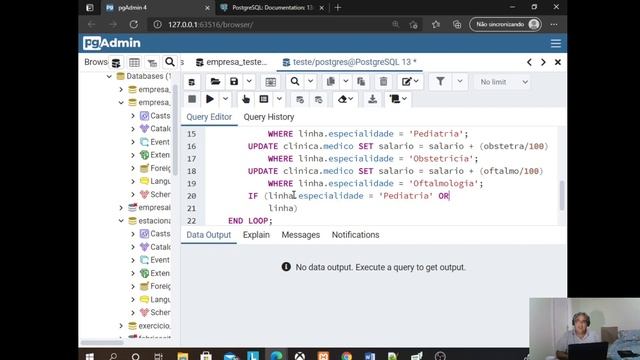Click the Save Data Changes grid icon
The image size is (640, 360).
pos(270,82)
